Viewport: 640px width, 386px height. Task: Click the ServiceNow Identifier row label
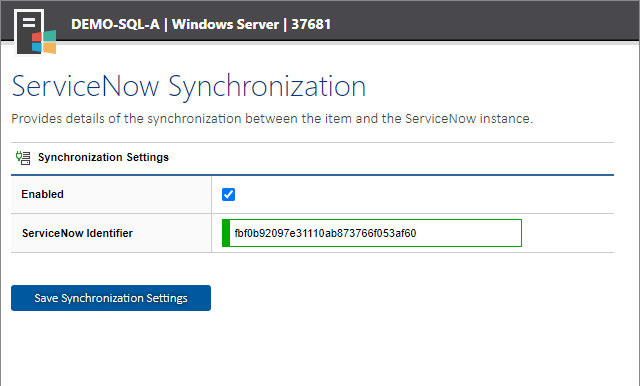[x=78, y=233]
